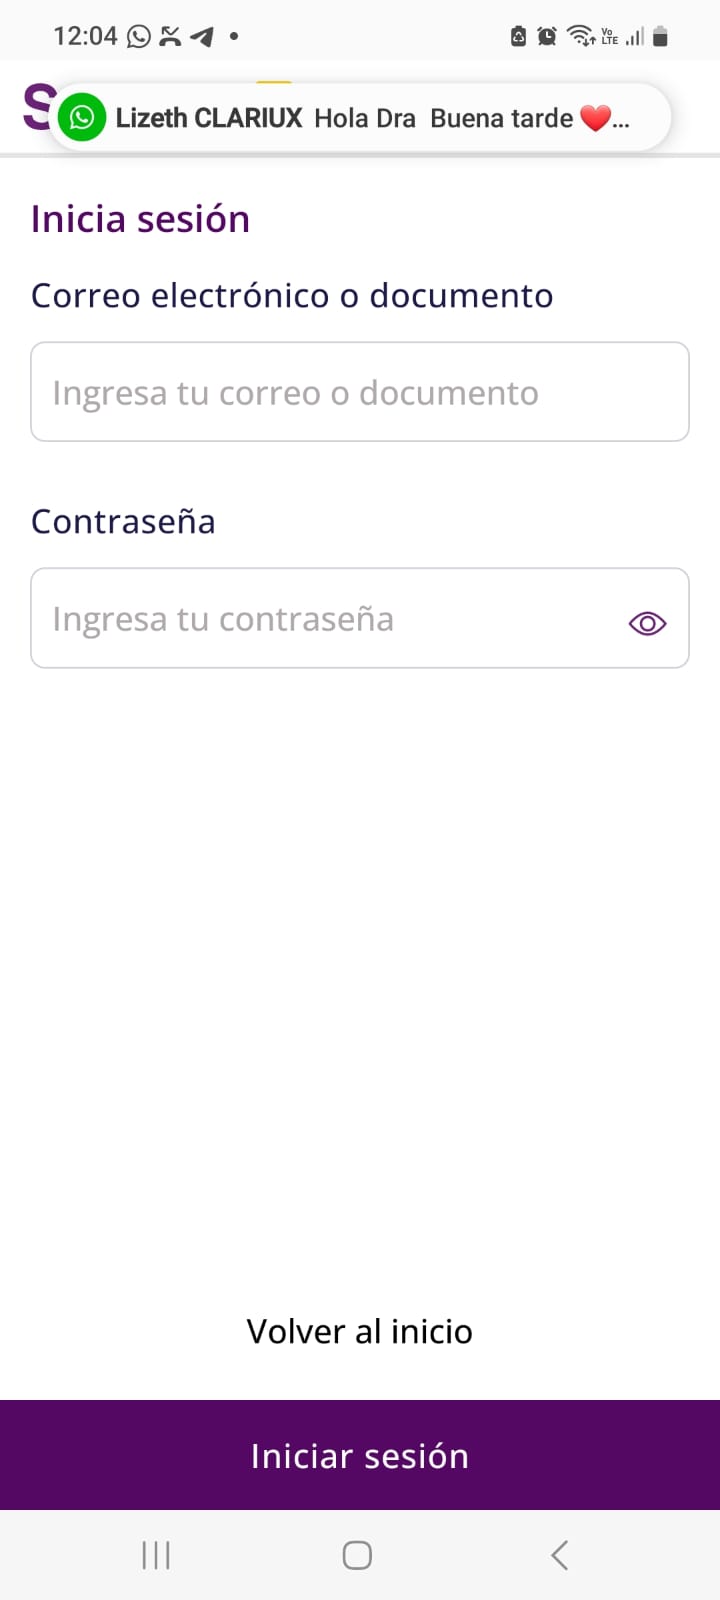720x1600 pixels.
Task: Tap the green WhatsApp notification icon
Action: (x=82, y=118)
